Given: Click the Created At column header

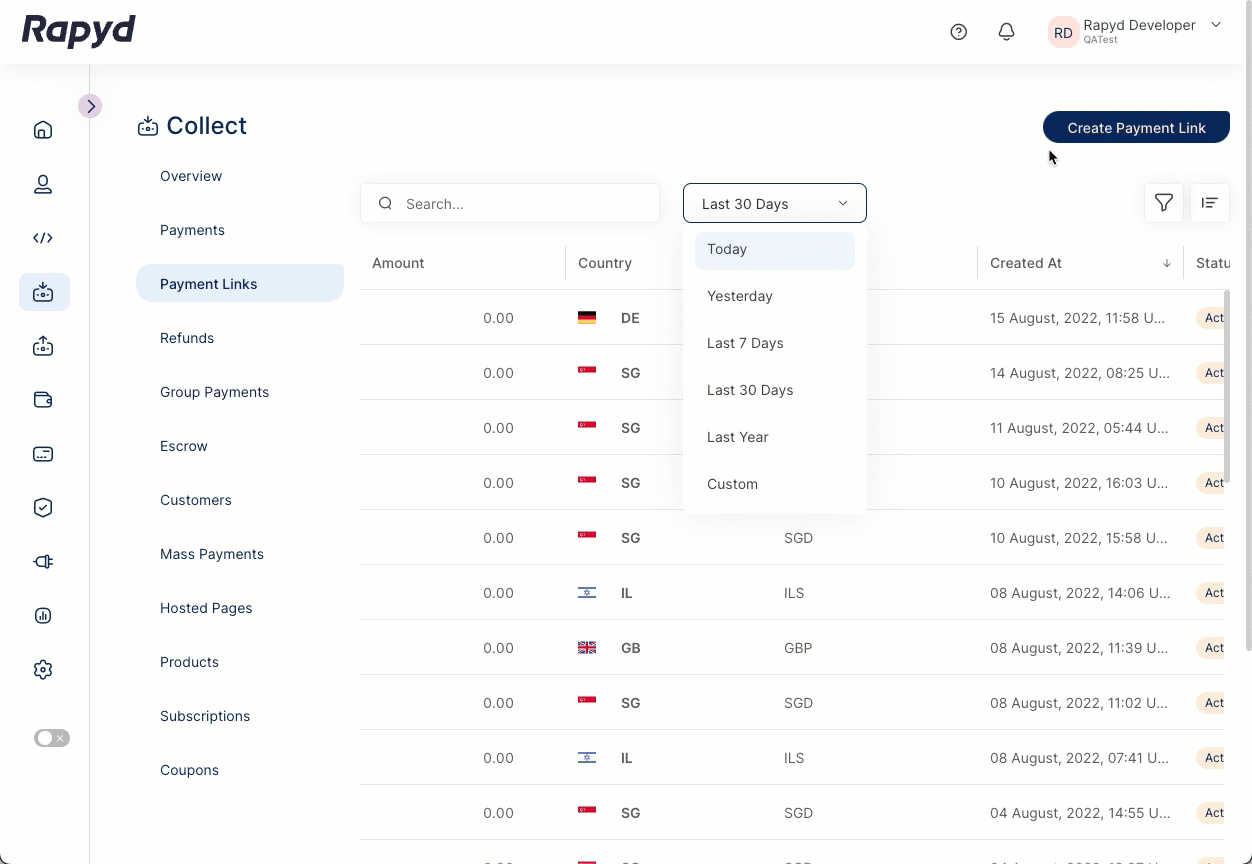Looking at the screenshot, I should 1026,263.
